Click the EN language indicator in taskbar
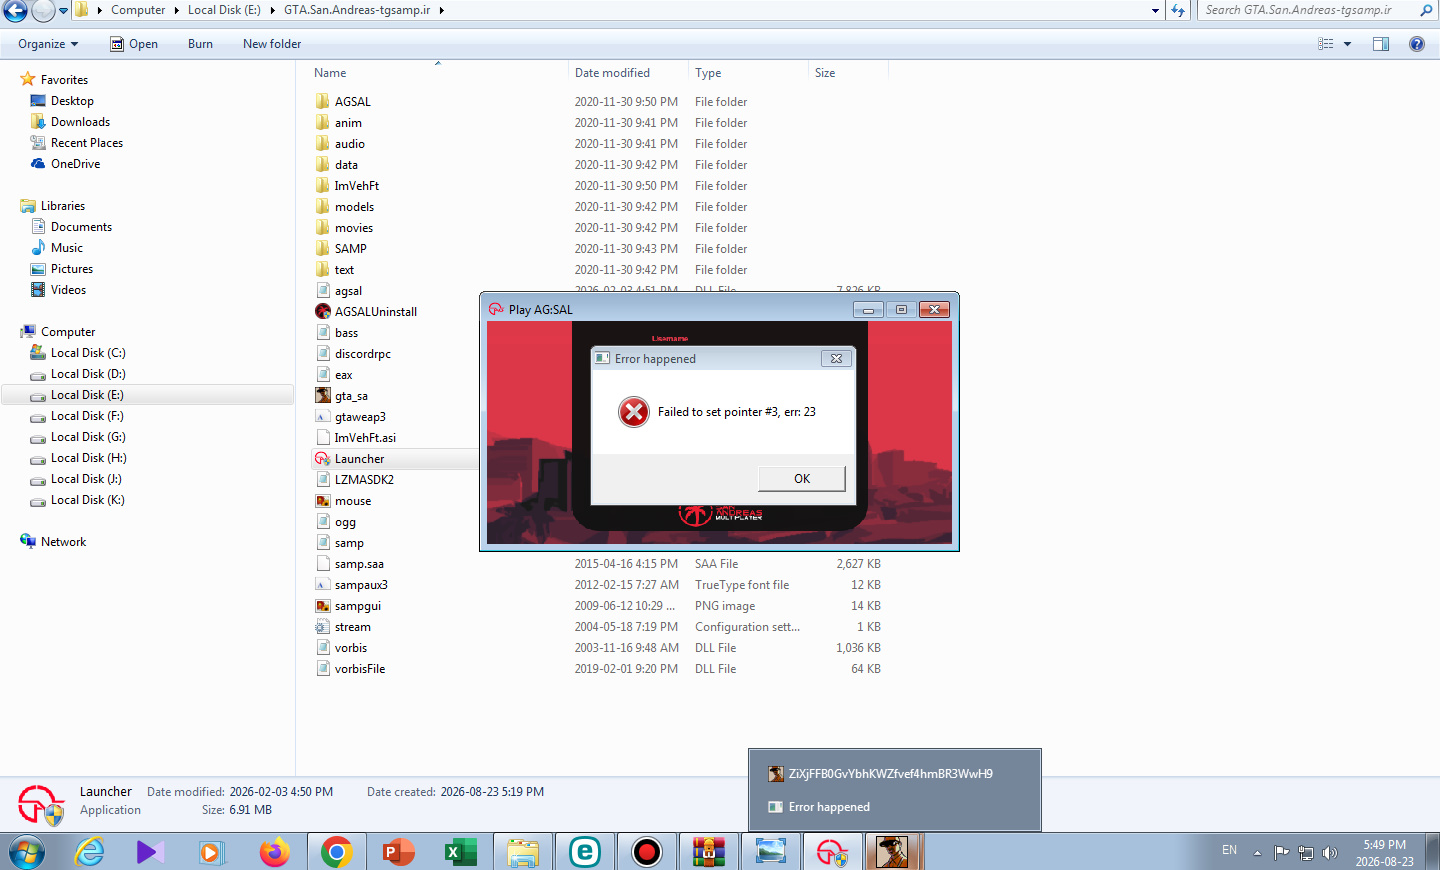Screen dimensions: 1440x870 point(1229,850)
